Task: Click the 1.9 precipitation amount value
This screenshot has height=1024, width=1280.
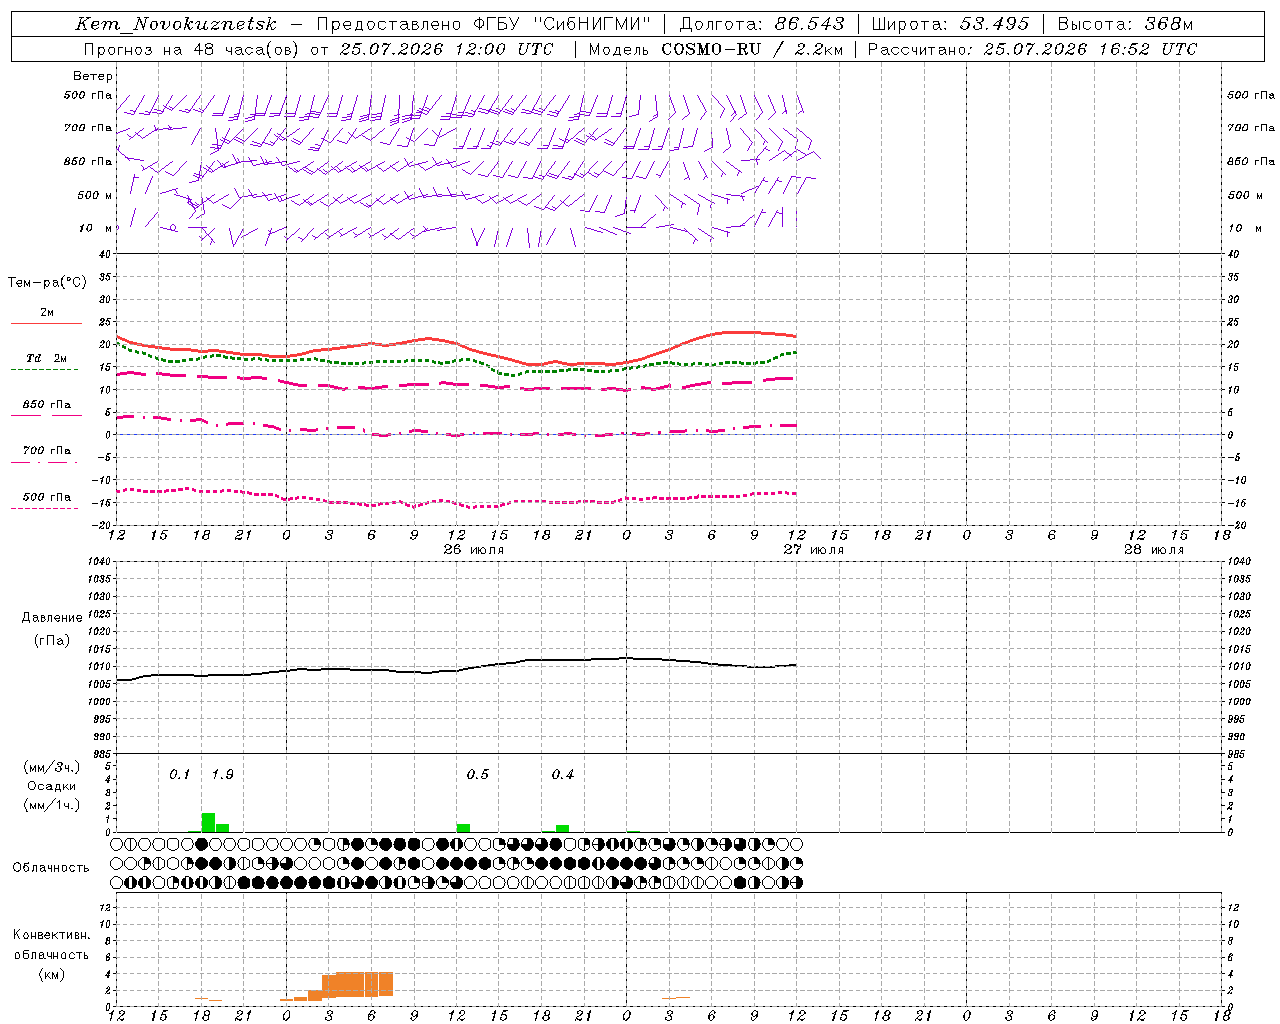Action: [x=222, y=775]
